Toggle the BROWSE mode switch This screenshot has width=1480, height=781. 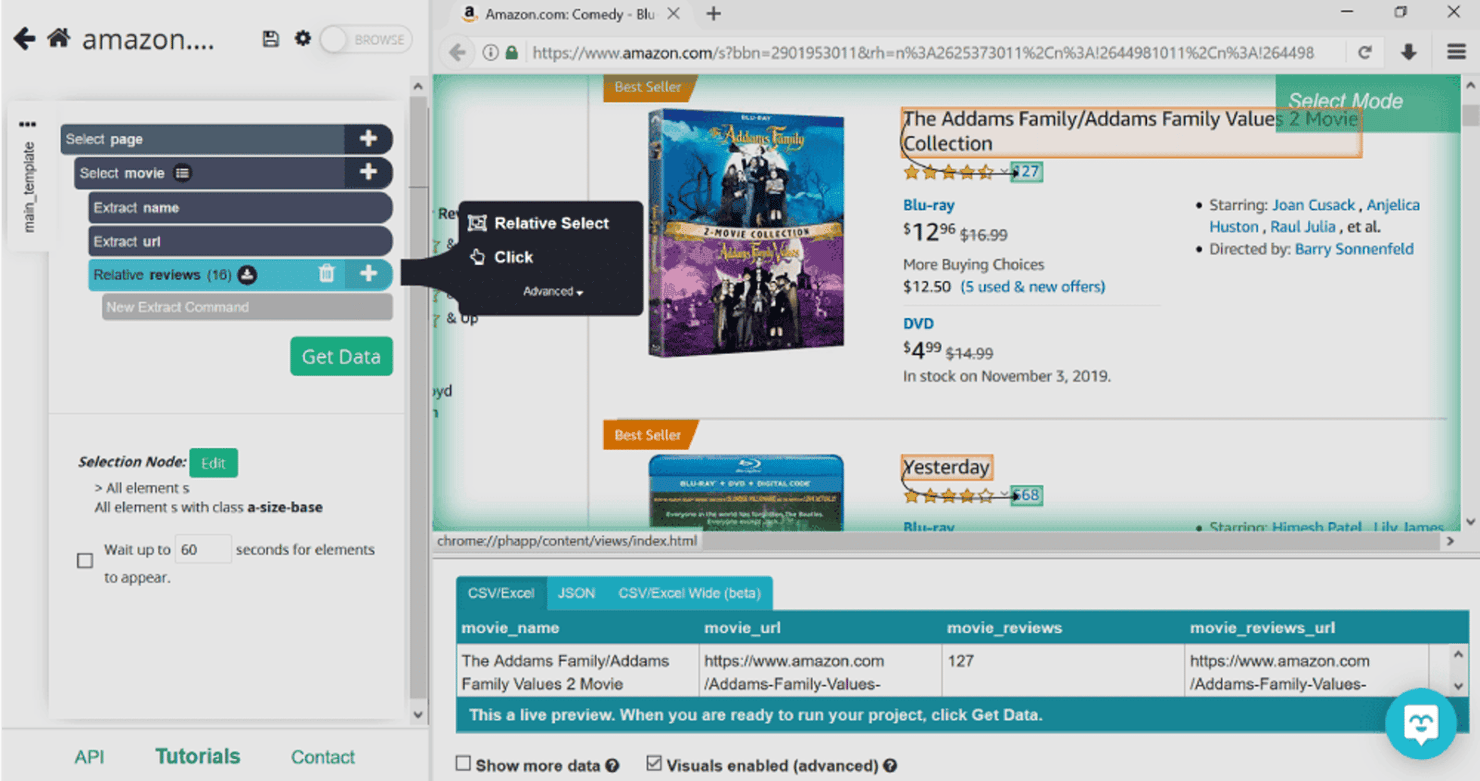(366, 40)
